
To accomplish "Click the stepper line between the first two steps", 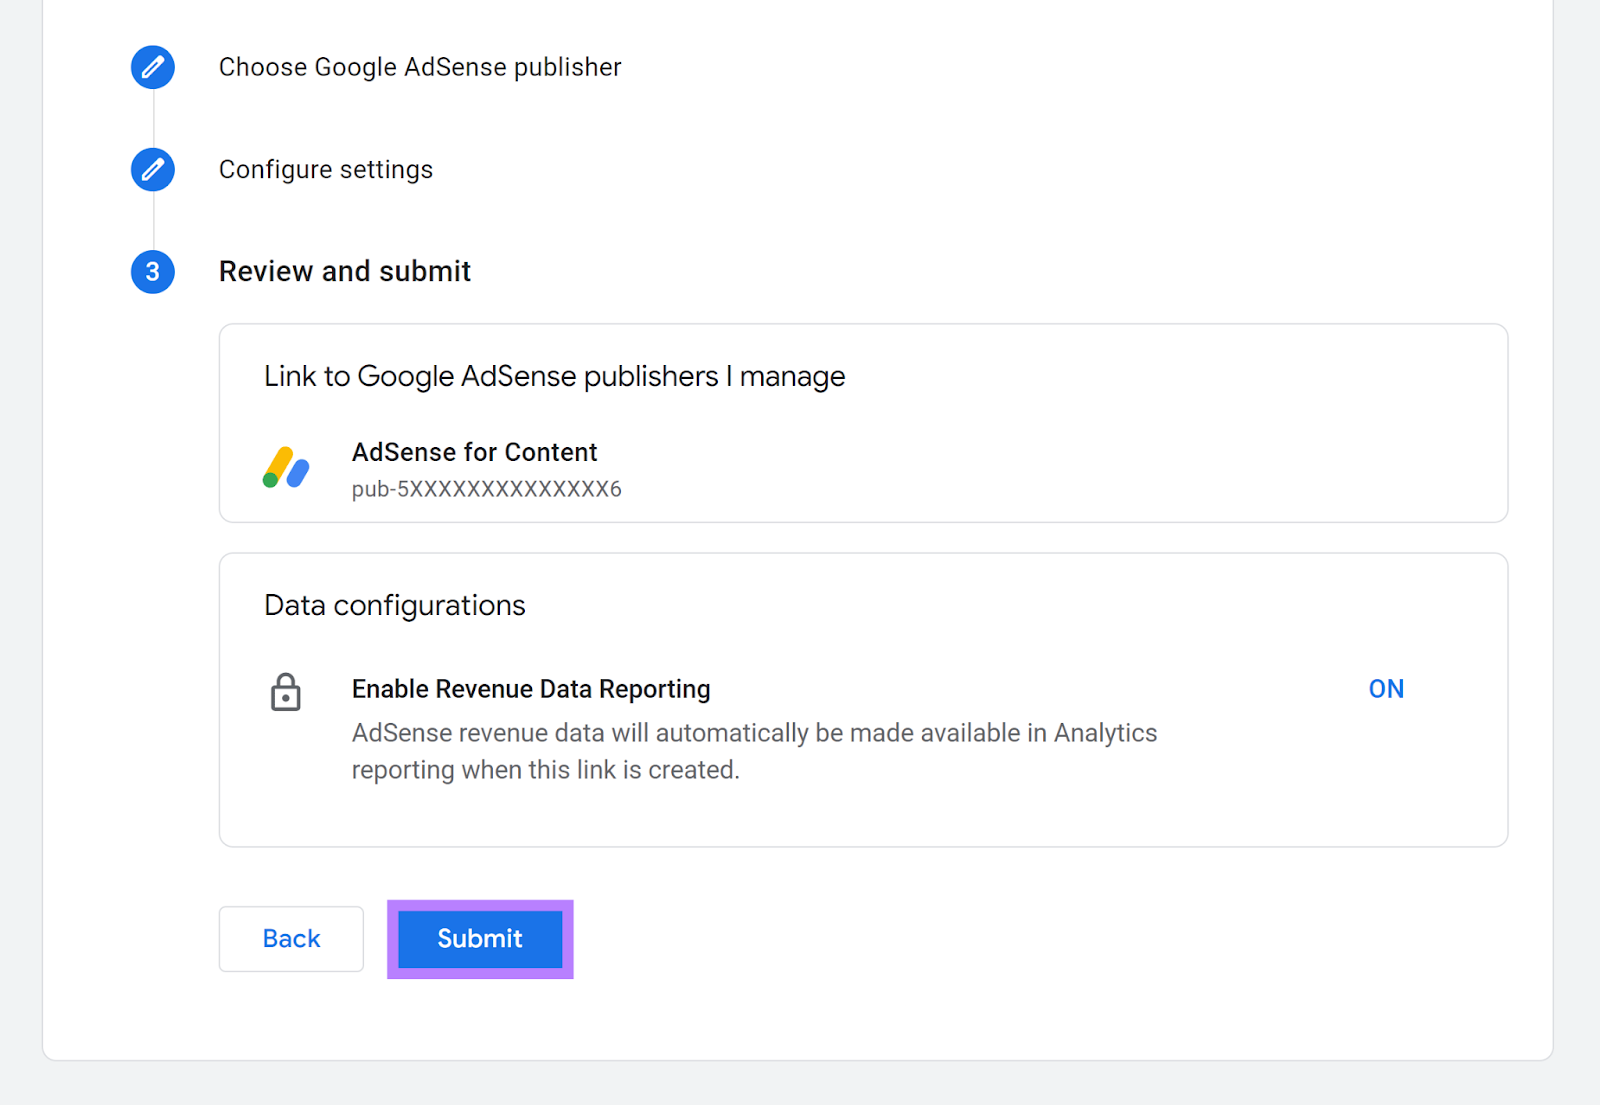I will [x=153, y=118].
